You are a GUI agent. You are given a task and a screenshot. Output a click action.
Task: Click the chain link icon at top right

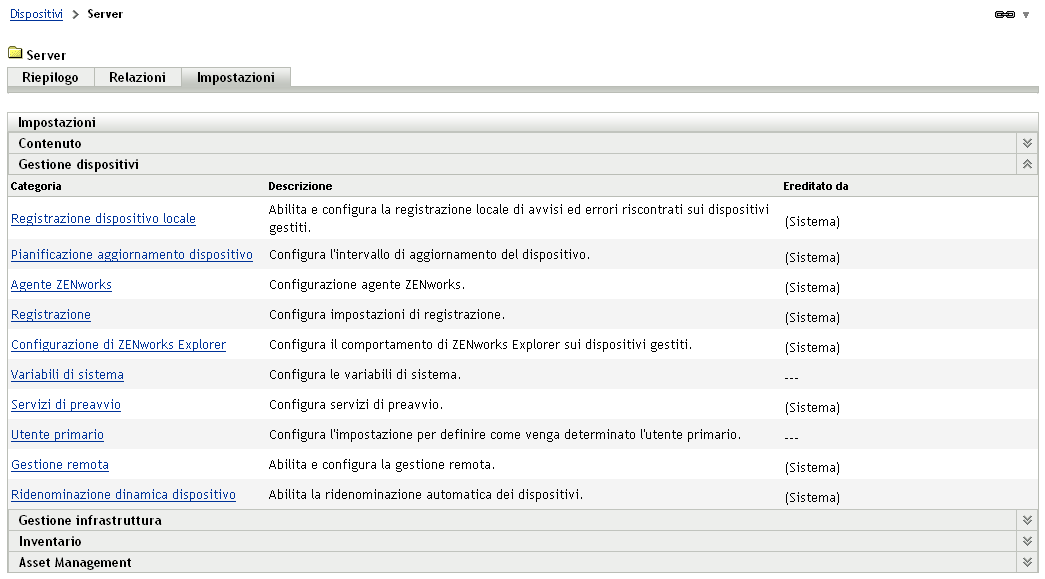(1004, 15)
